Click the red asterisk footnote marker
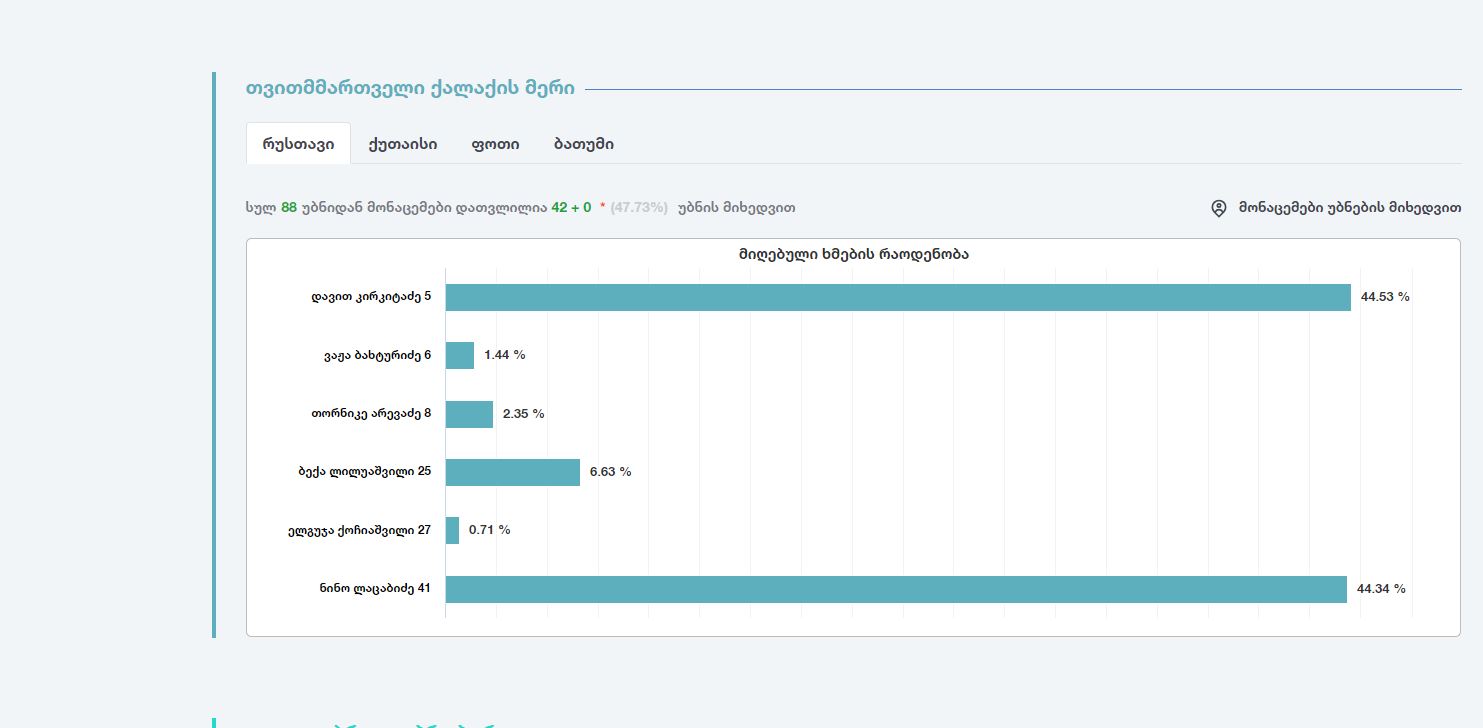This screenshot has height=728, width=1483. tap(602, 207)
